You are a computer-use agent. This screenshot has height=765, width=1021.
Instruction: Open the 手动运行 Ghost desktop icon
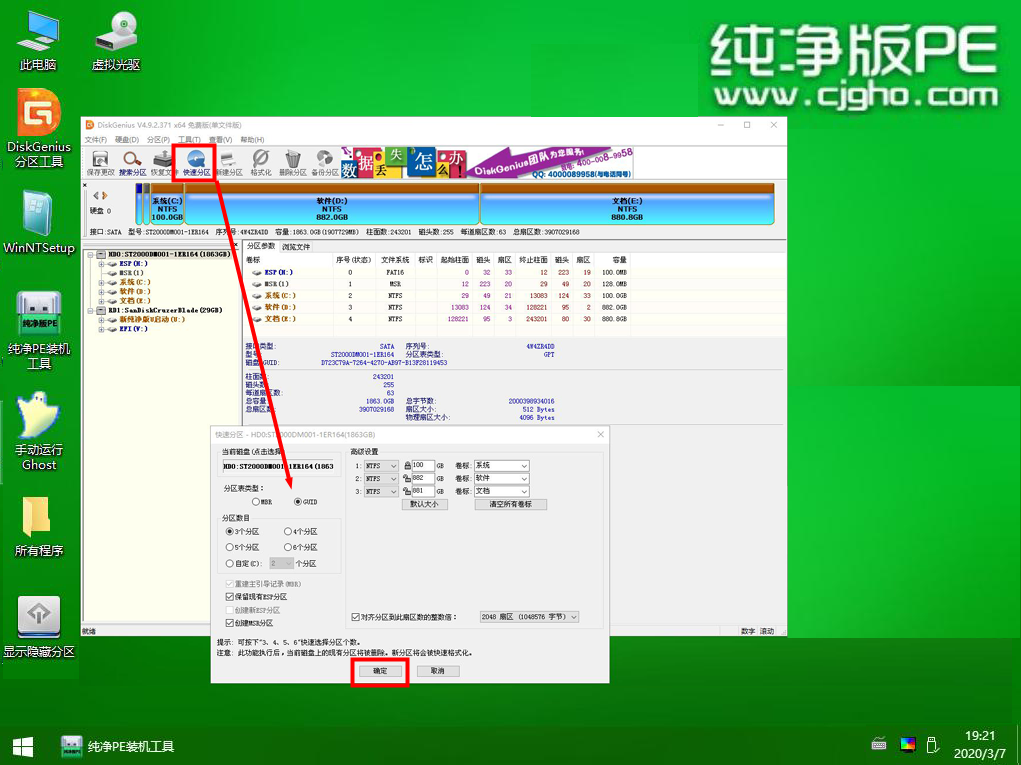38,432
